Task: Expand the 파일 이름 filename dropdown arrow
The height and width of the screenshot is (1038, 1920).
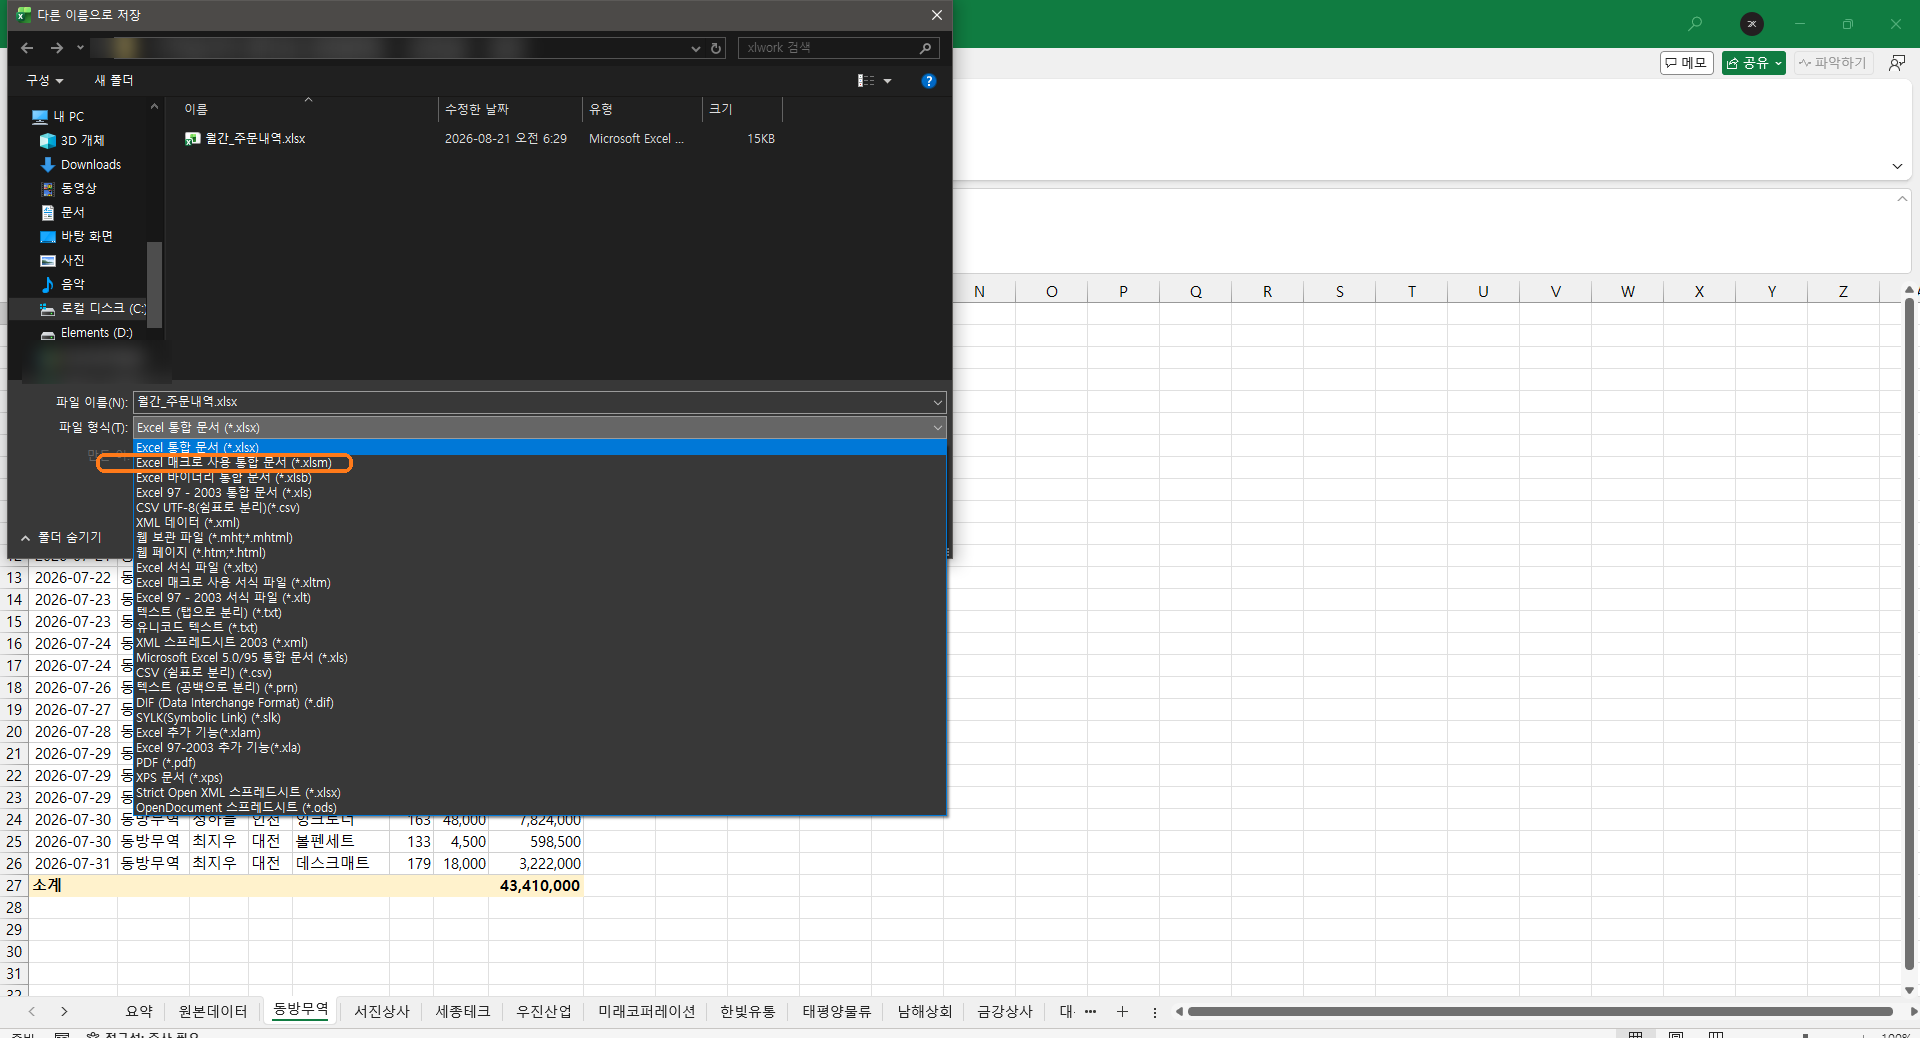Action: (x=937, y=403)
